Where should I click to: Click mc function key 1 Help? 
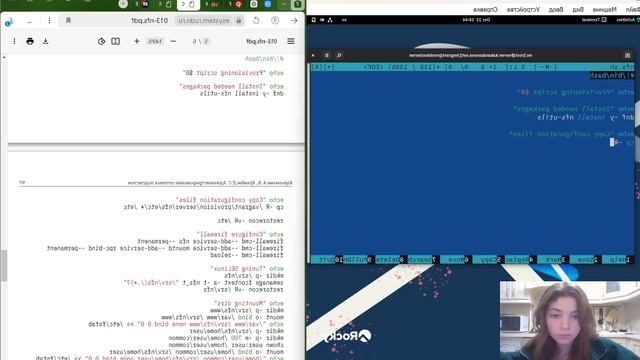[617, 260]
